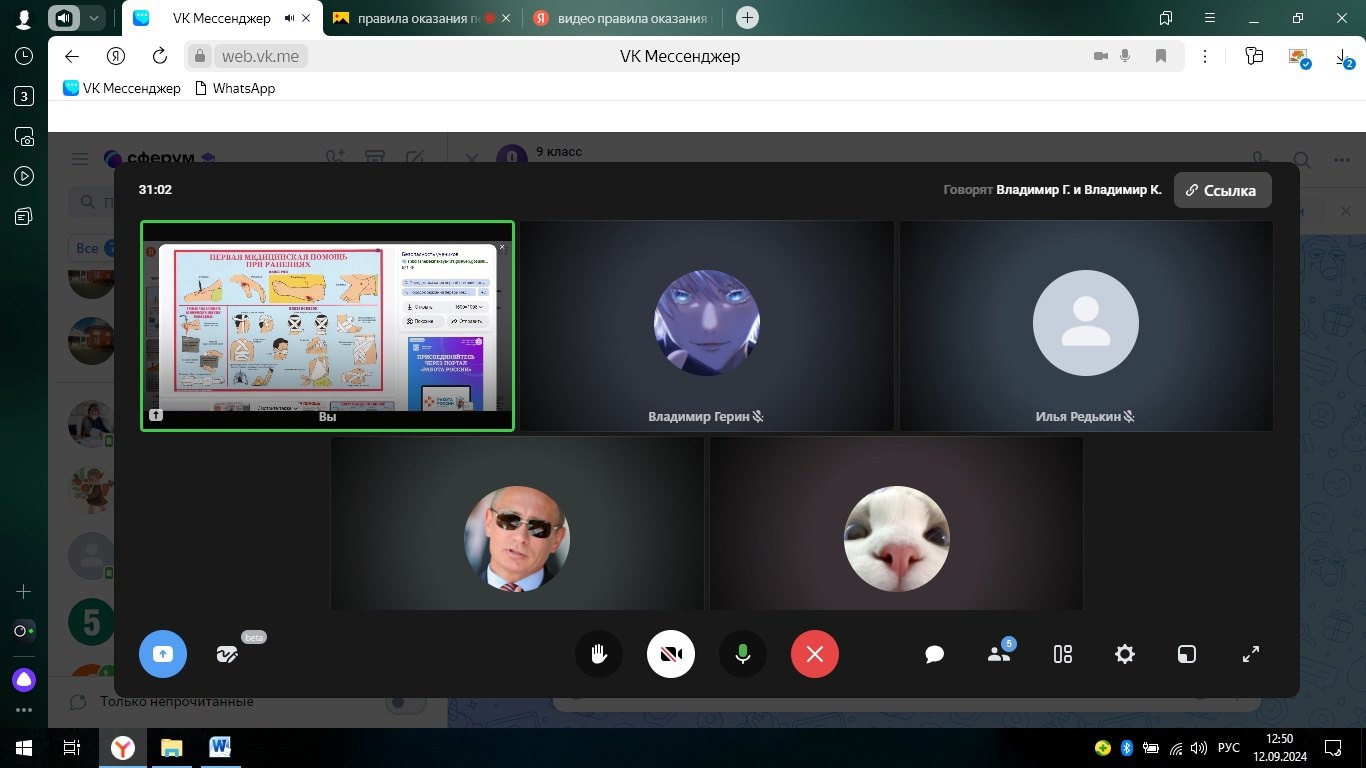
Task: End the call with the red button
Action: (x=815, y=654)
